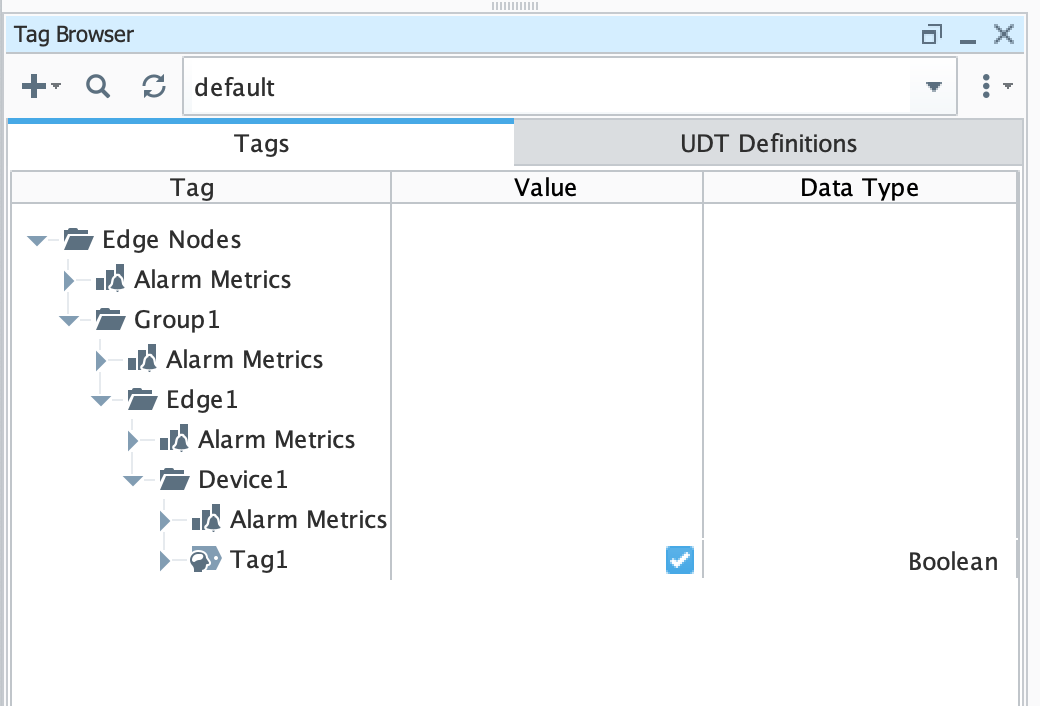Select the Tags tab
1040x706 pixels.
(261, 143)
